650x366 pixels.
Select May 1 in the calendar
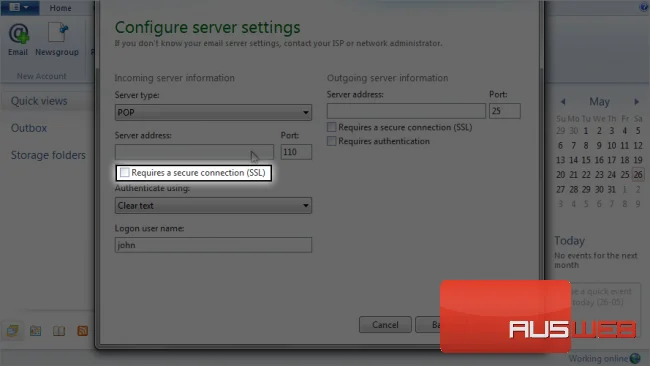[x=586, y=131]
